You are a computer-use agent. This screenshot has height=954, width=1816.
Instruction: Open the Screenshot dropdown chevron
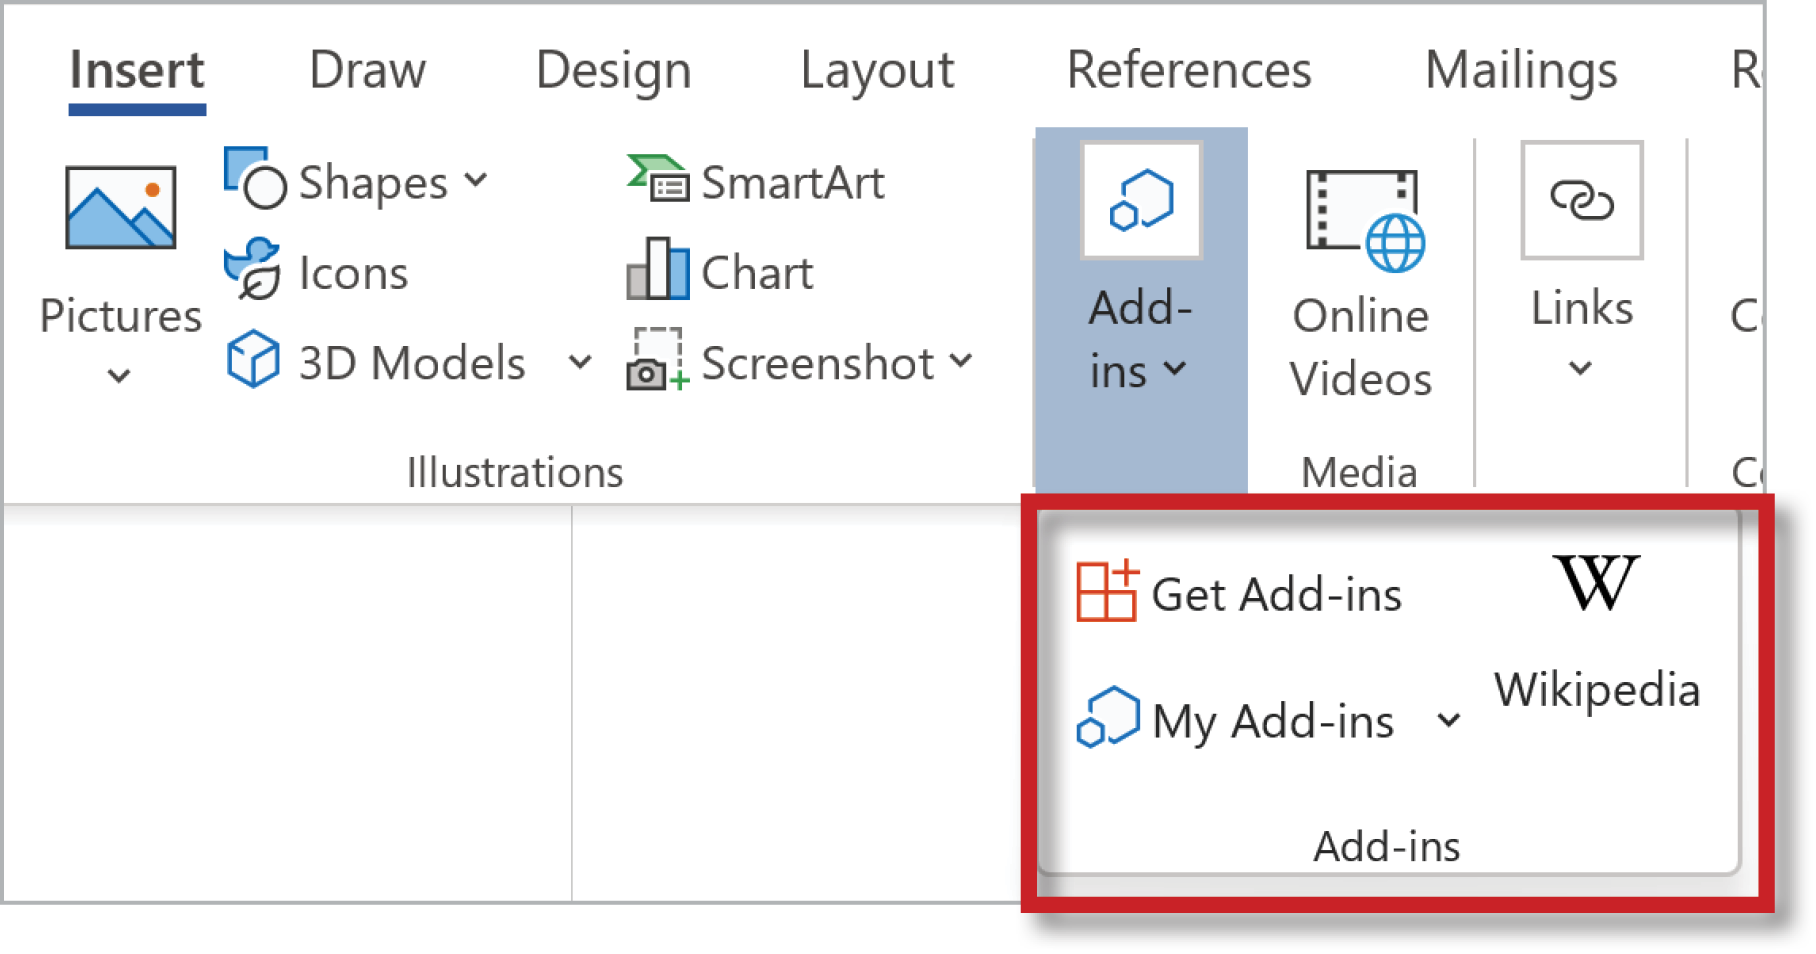tap(961, 361)
